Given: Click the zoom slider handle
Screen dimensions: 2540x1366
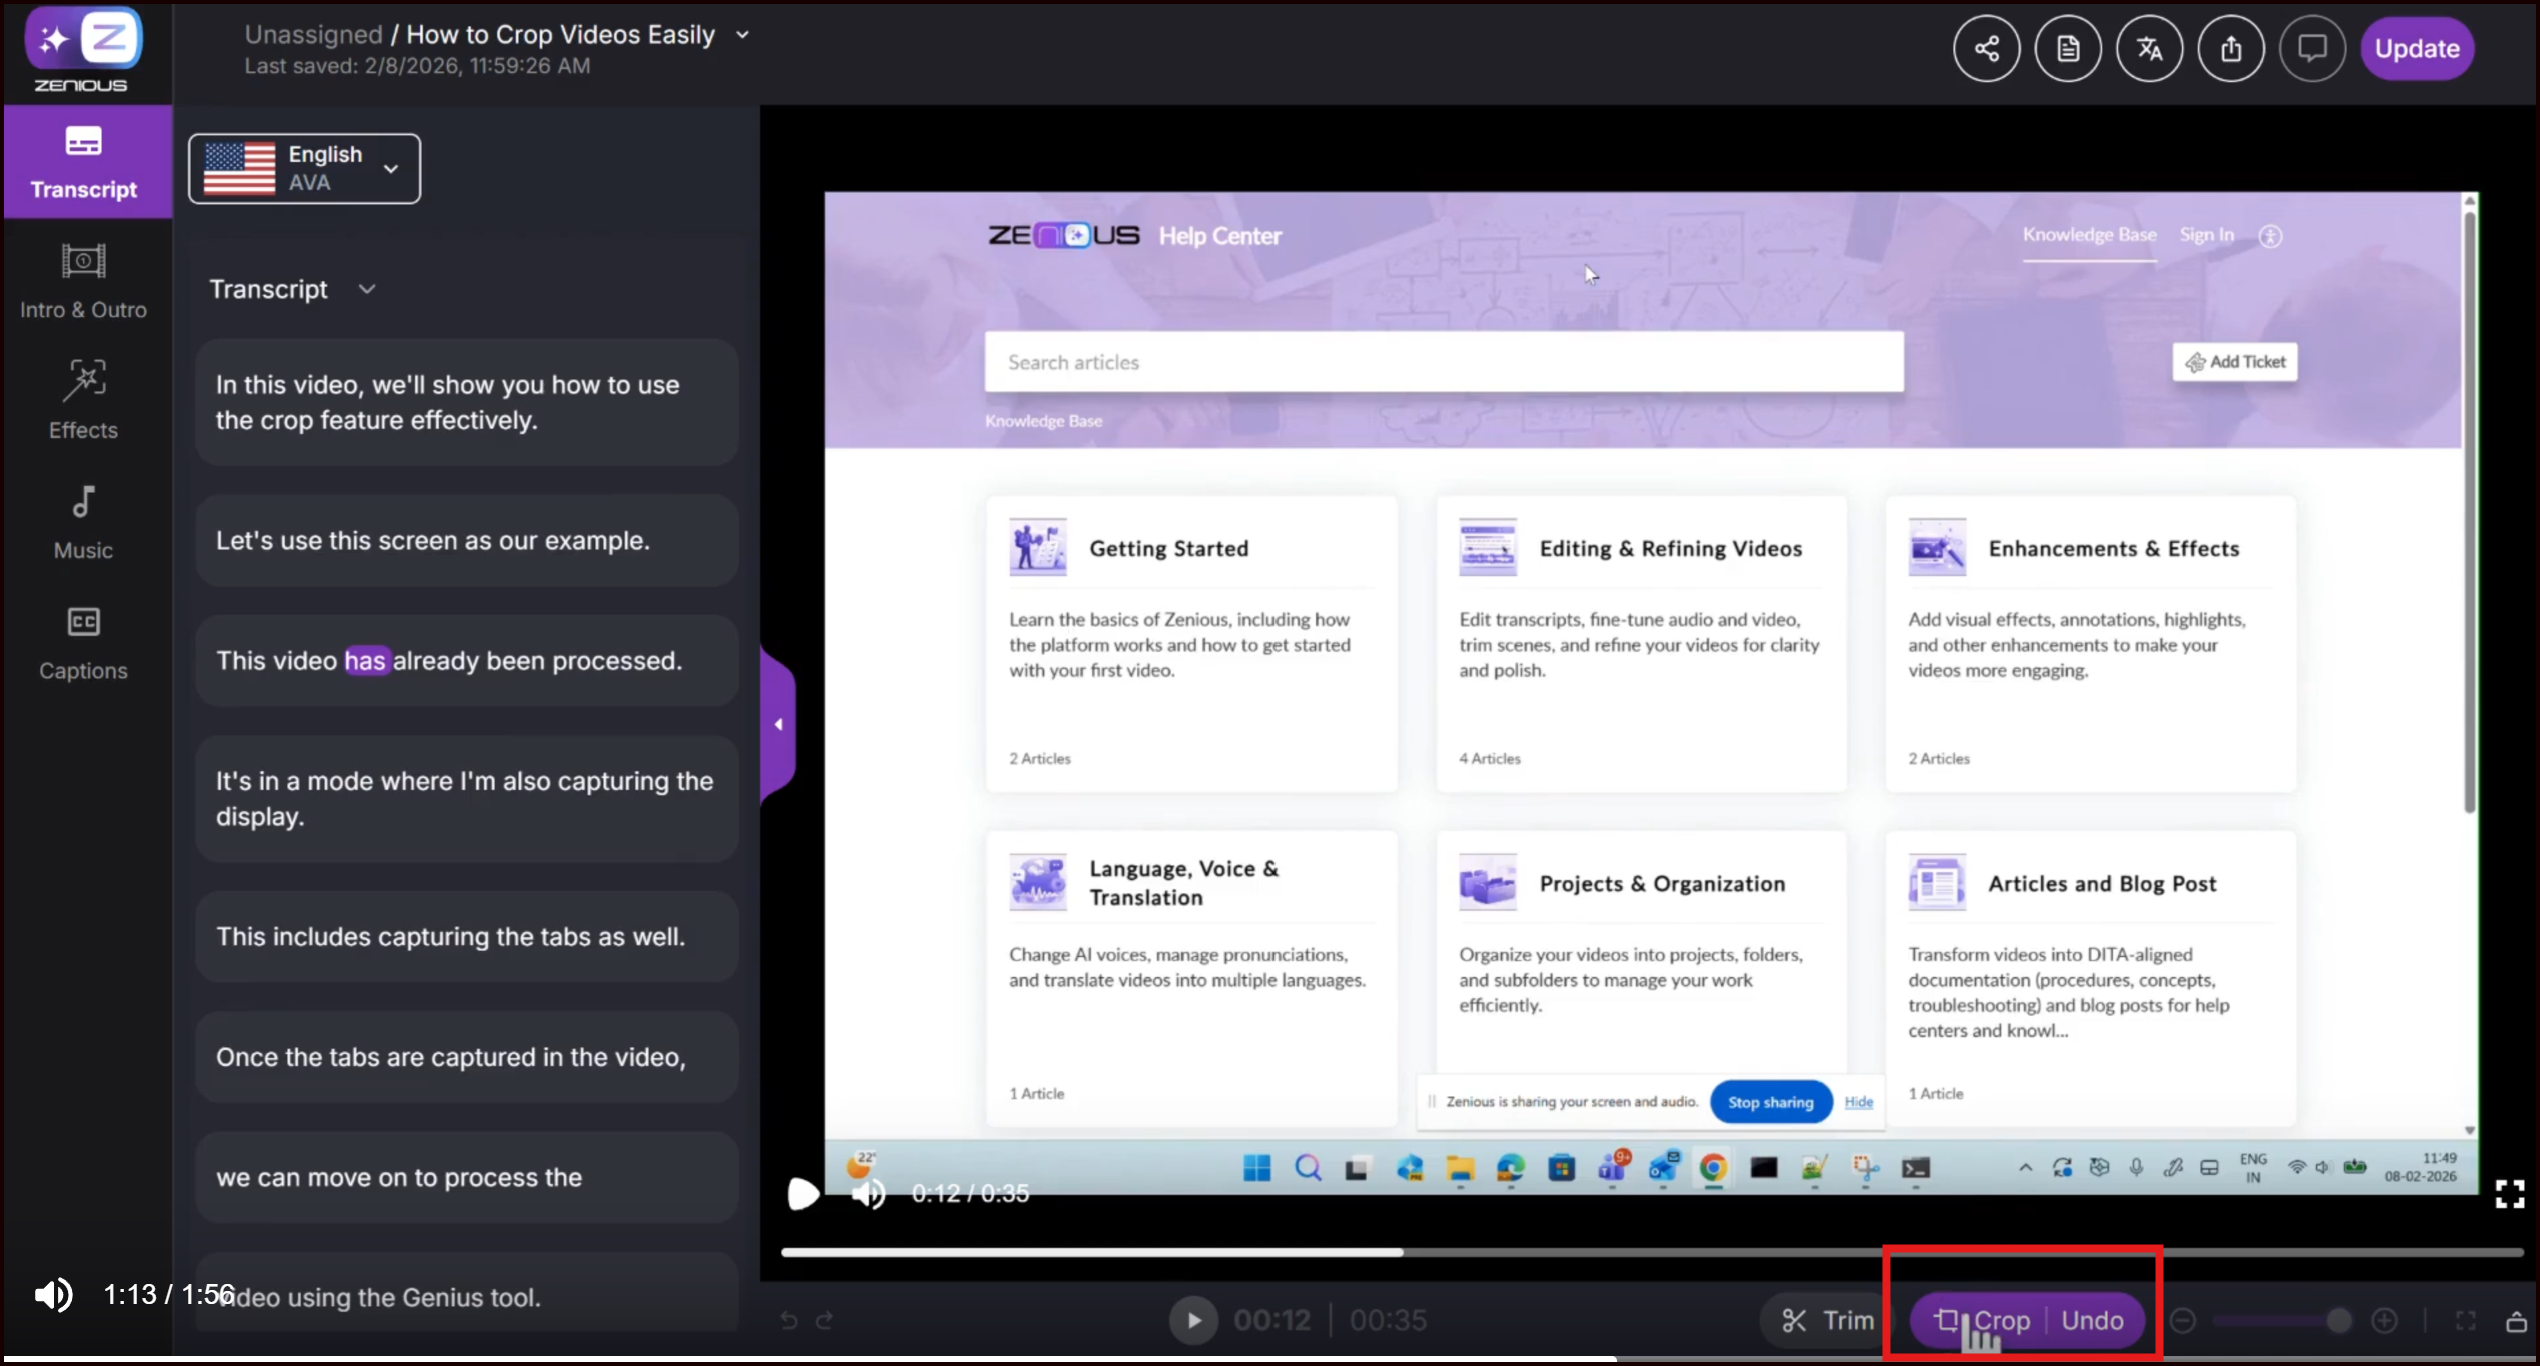Looking at the screenshot, I should pyautogui.click(x=2337, y=1320).
